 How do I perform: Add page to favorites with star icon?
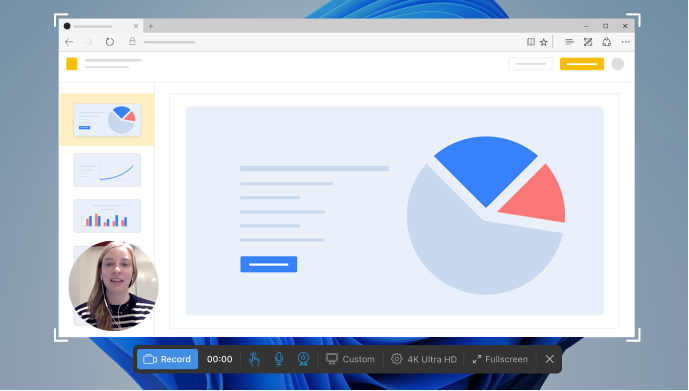tap(544, 42)
